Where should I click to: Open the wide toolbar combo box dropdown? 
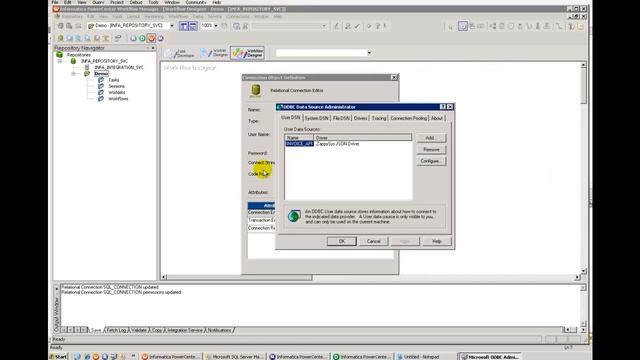coord(324,26)
